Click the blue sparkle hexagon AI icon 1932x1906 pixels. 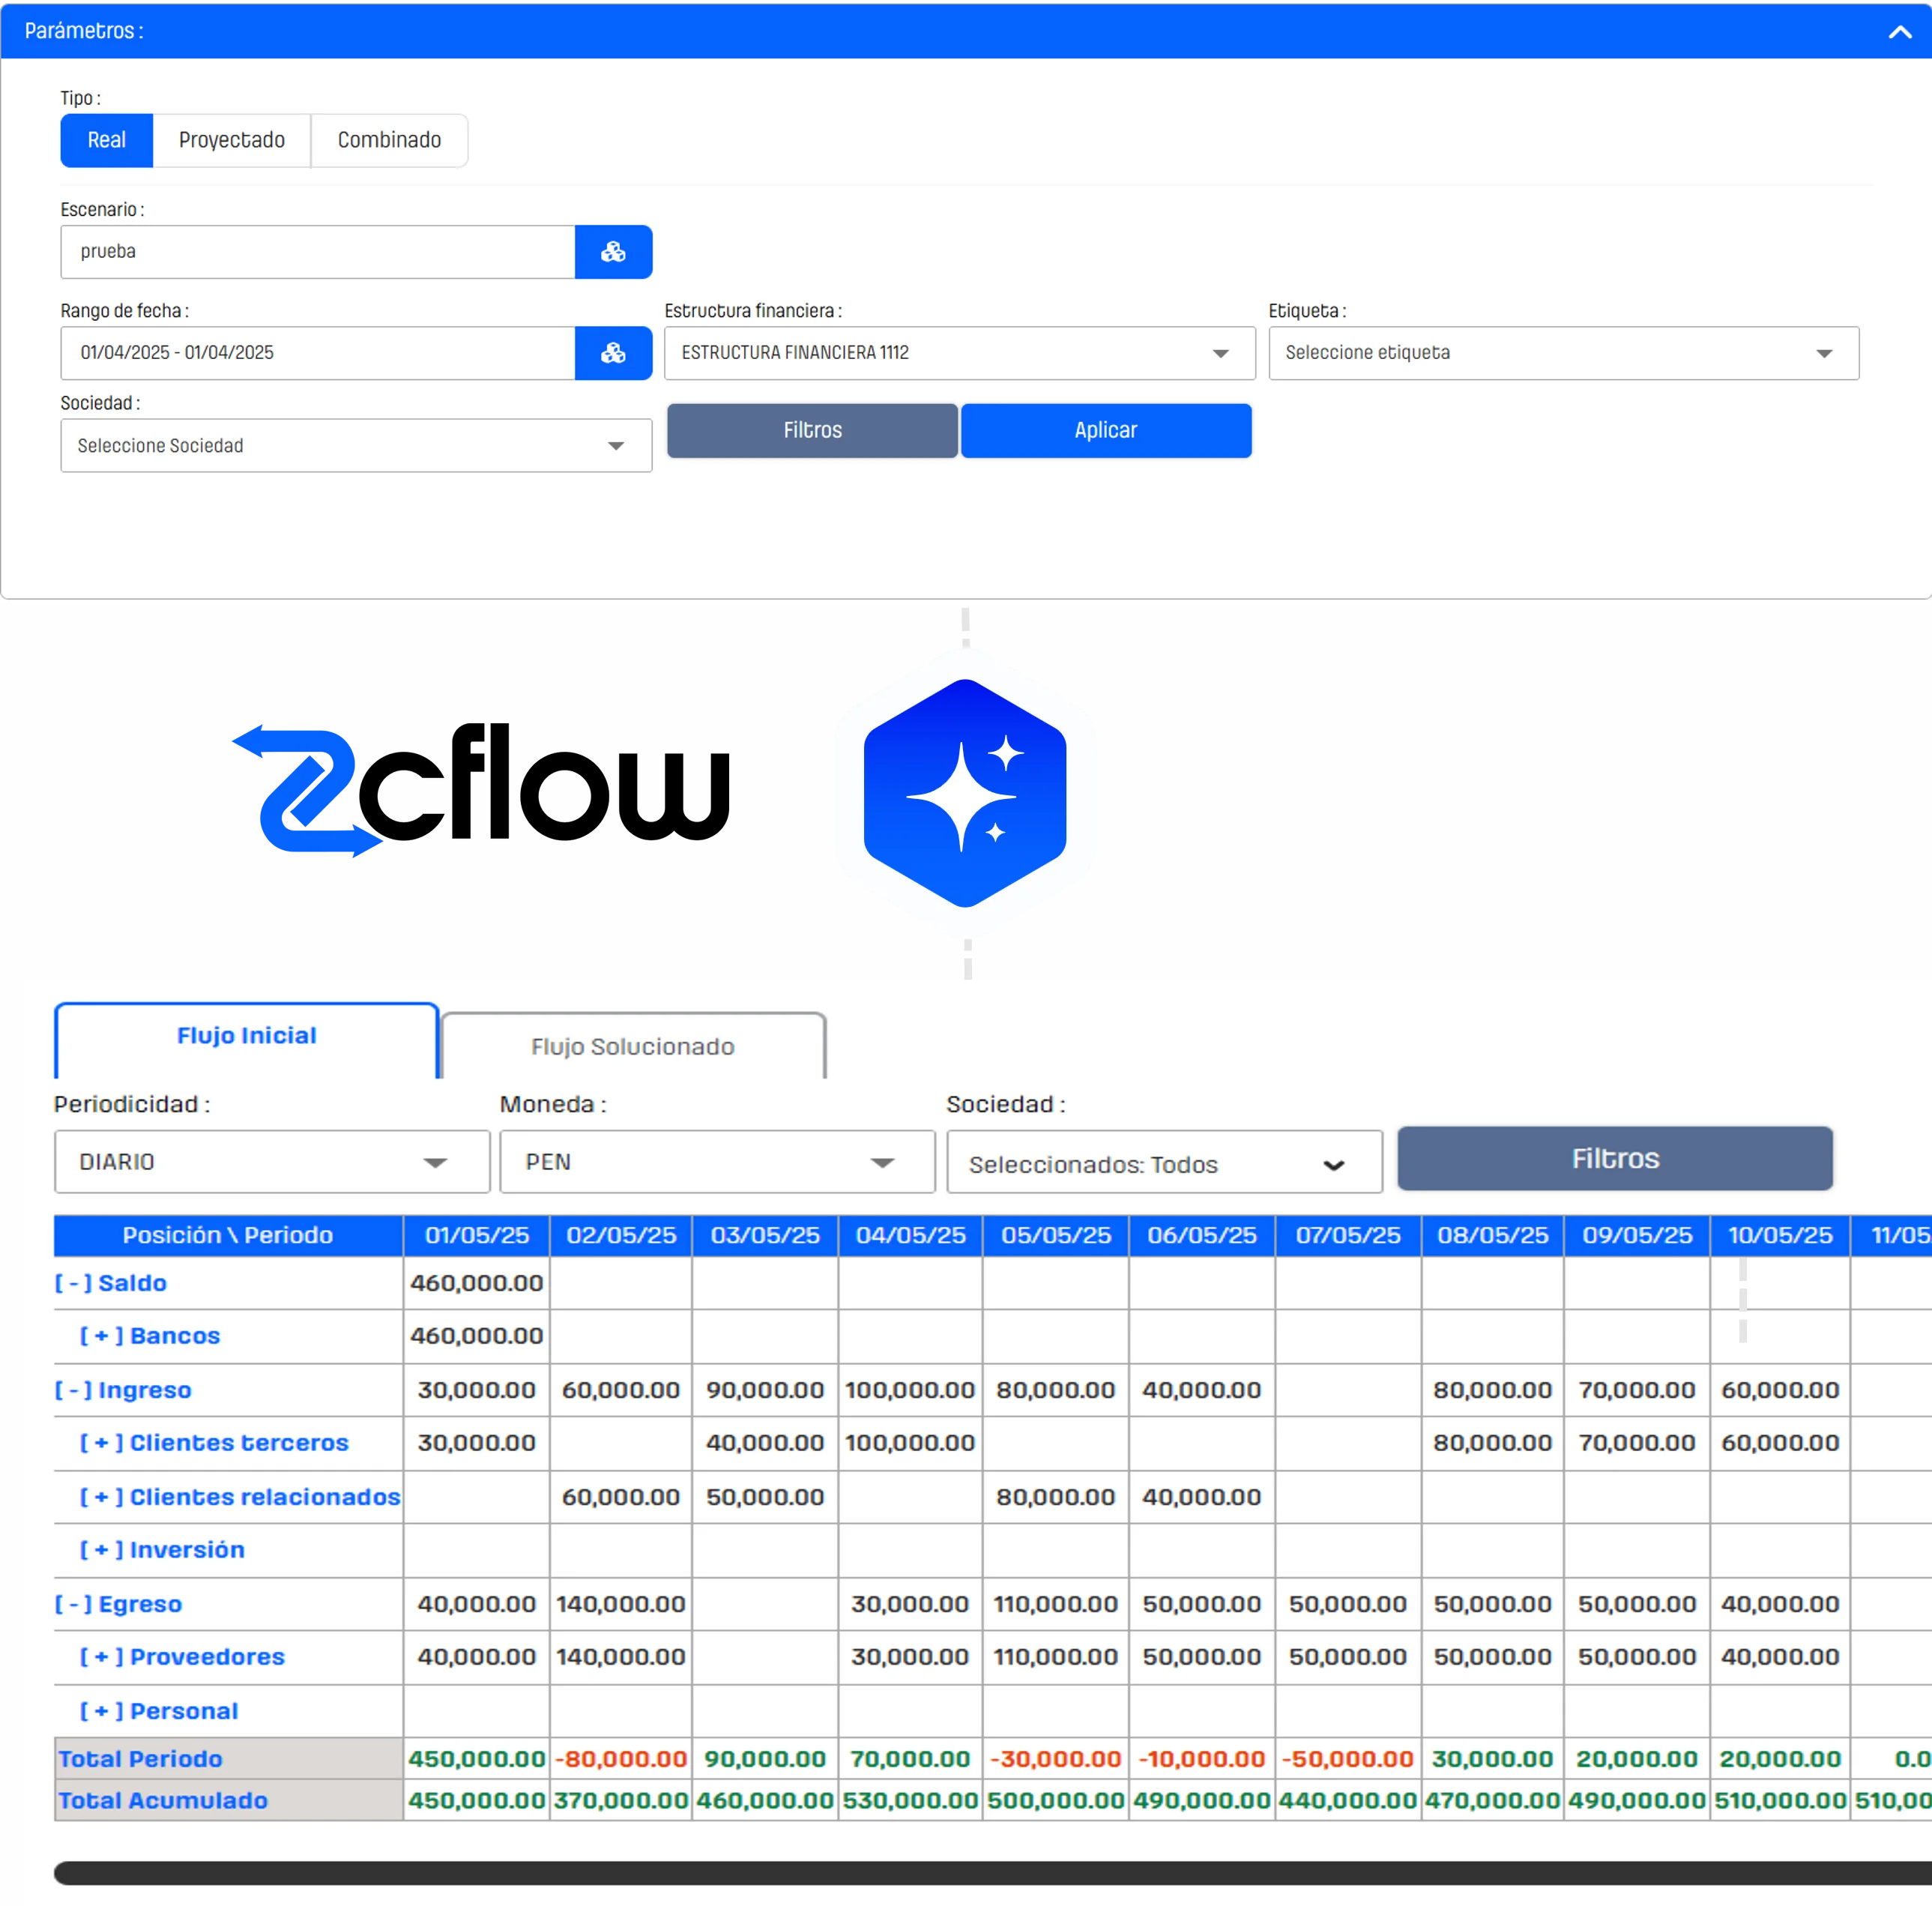click(x=965, y=792)
